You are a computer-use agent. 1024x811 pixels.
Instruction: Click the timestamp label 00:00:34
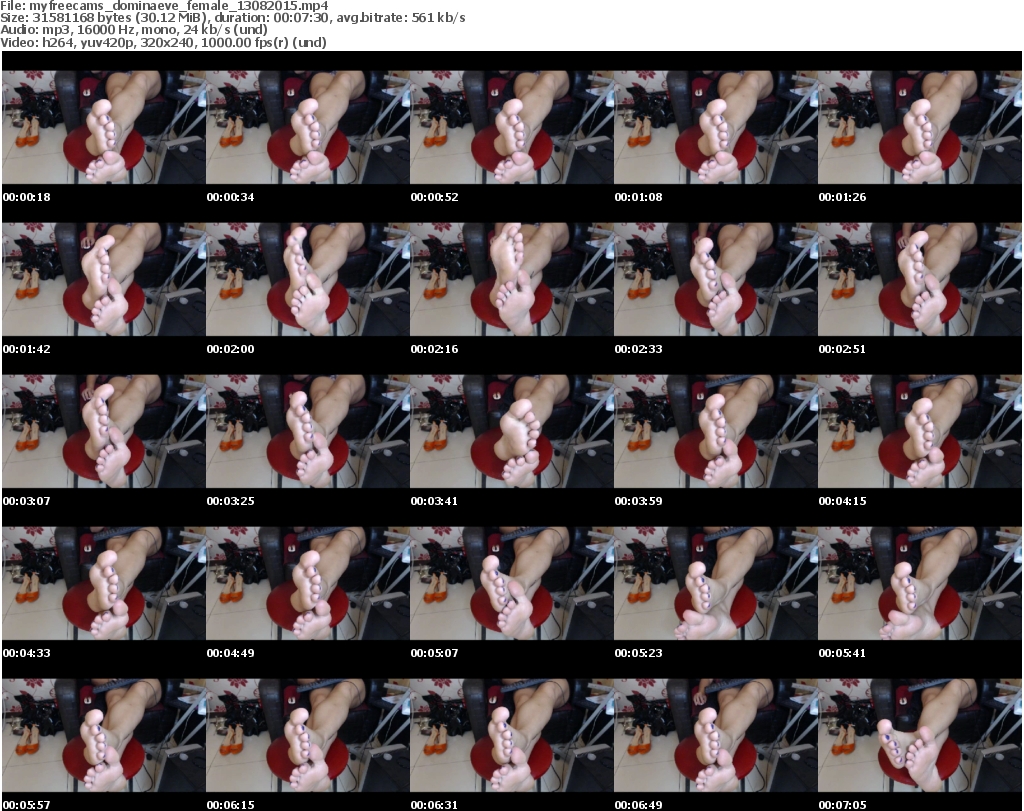tap(231, 197)
